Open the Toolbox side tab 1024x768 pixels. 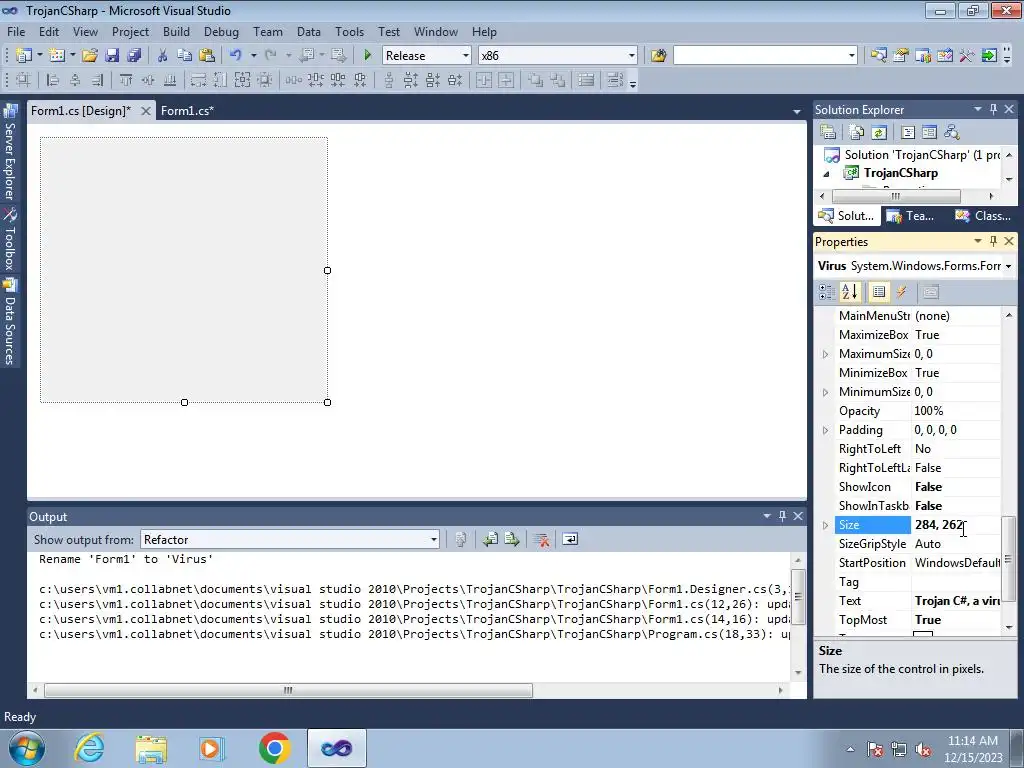pyautogui.click(x=10, y=239)
